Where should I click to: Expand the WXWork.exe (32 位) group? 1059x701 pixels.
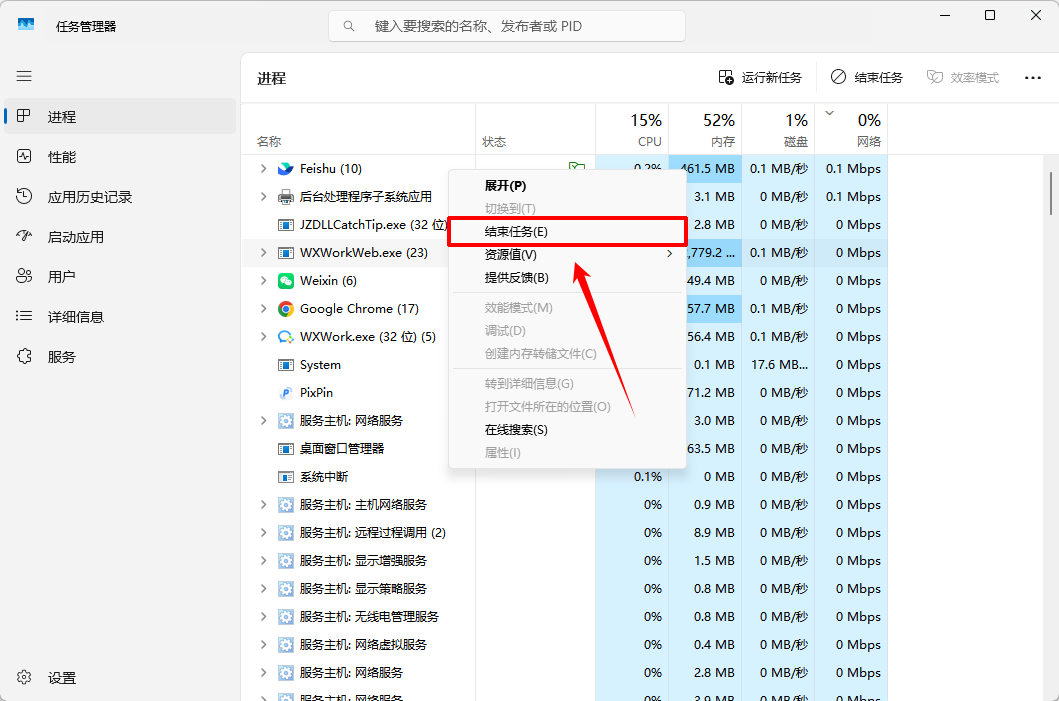(263, 337)
